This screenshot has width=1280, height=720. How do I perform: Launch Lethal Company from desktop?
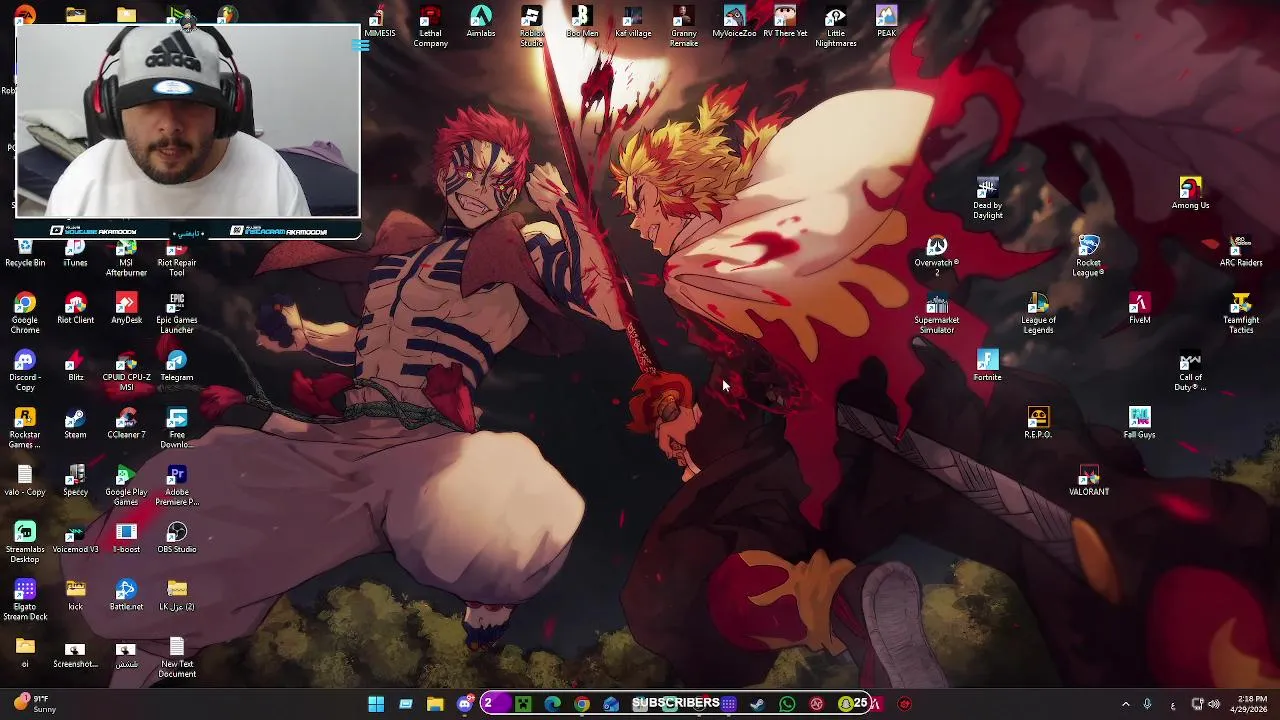point(430,27)
